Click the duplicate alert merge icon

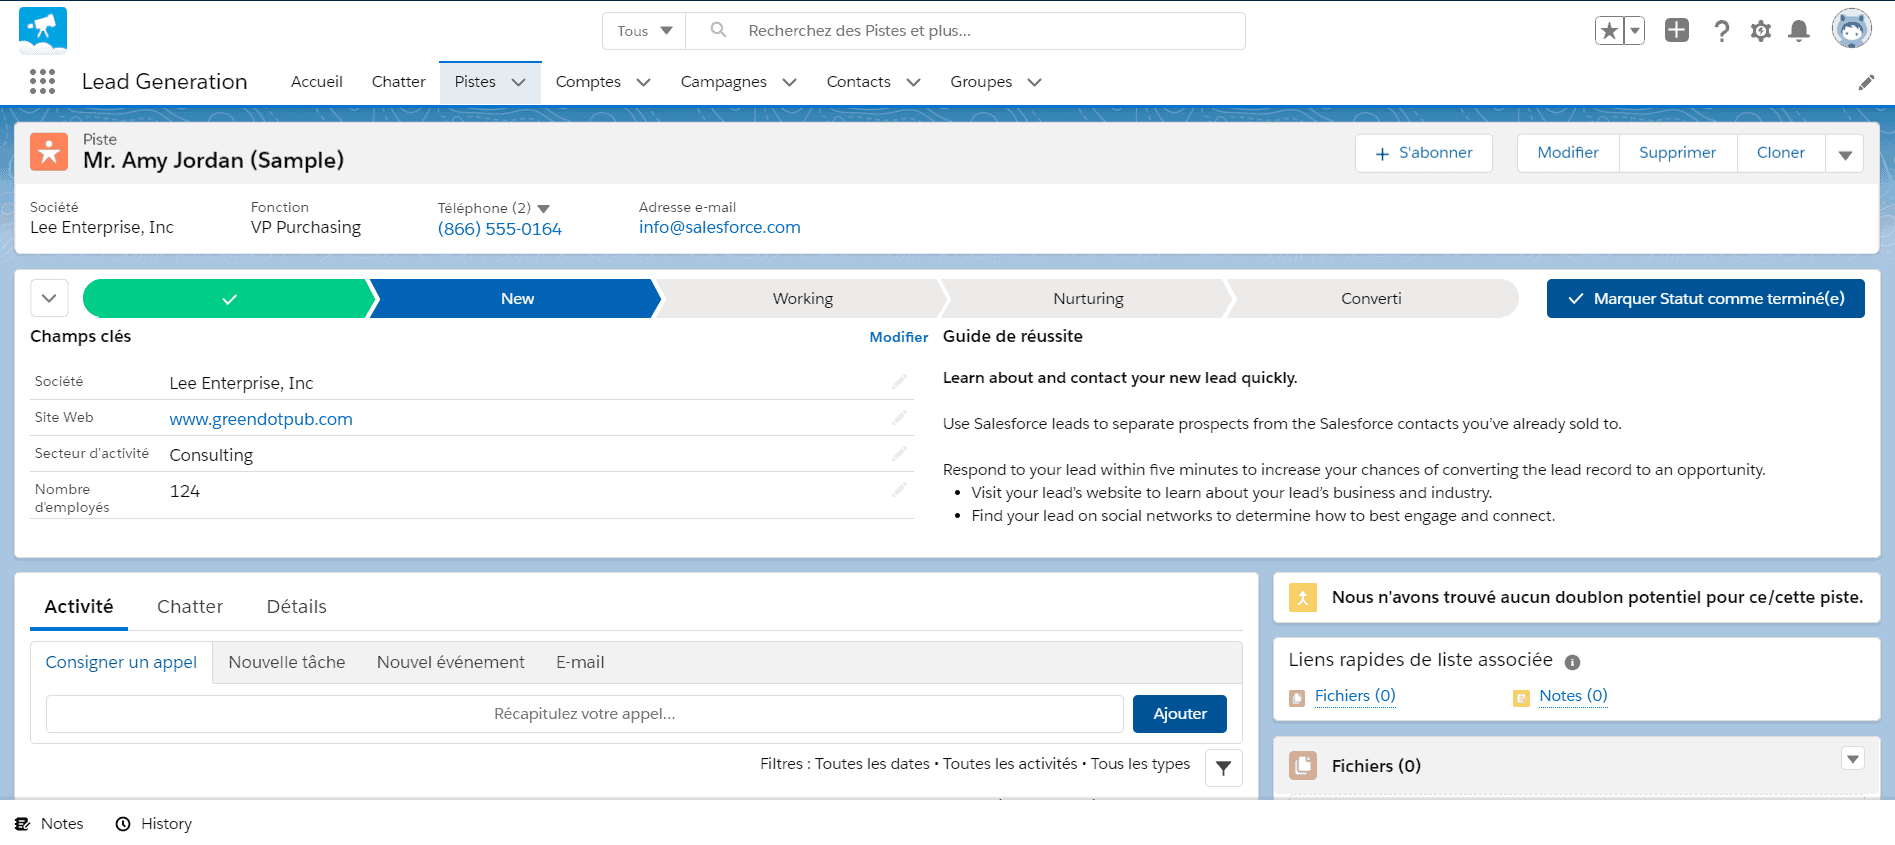pyautogui.click(x=1303, y=597)
